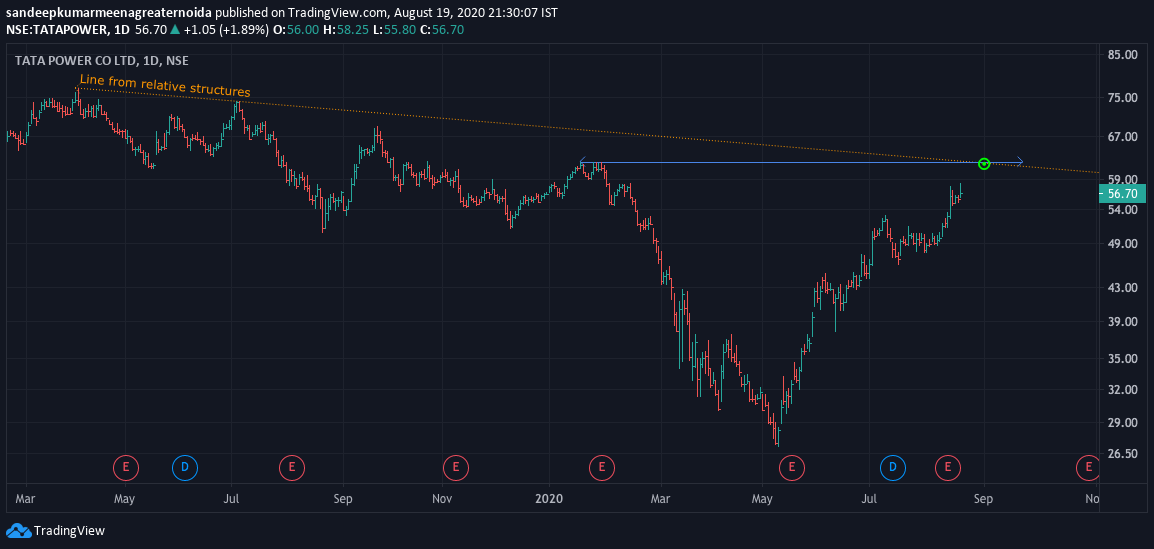Viewport: 1154px width, 549px height.
Task: Click the 43.00 price axis label
Action: [x=1122, y=288]
